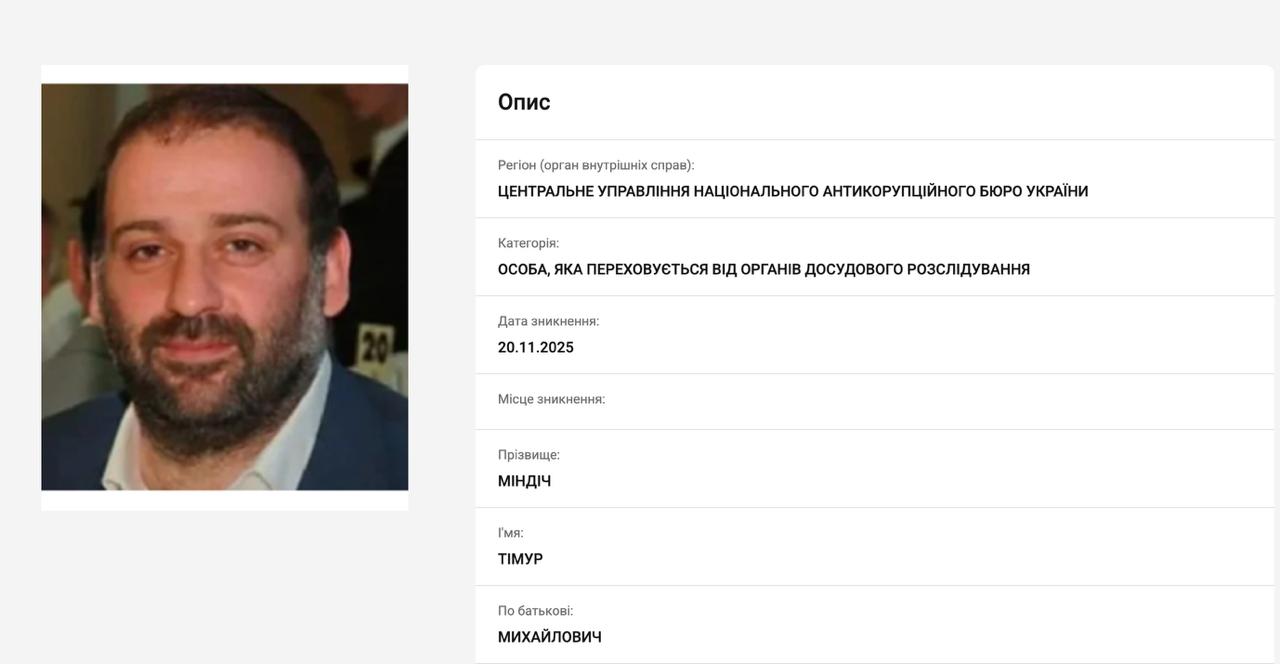Click the "Прізвище" field label
Screen dimensions: 1280x664
[529, 453]
